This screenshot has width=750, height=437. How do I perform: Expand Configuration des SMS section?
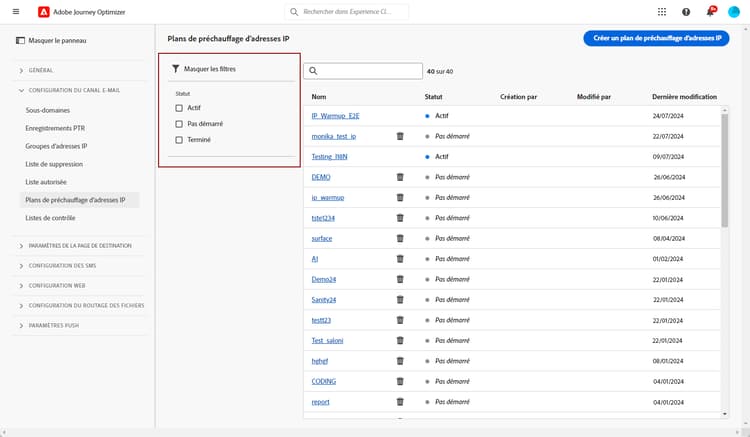point(22,265)
